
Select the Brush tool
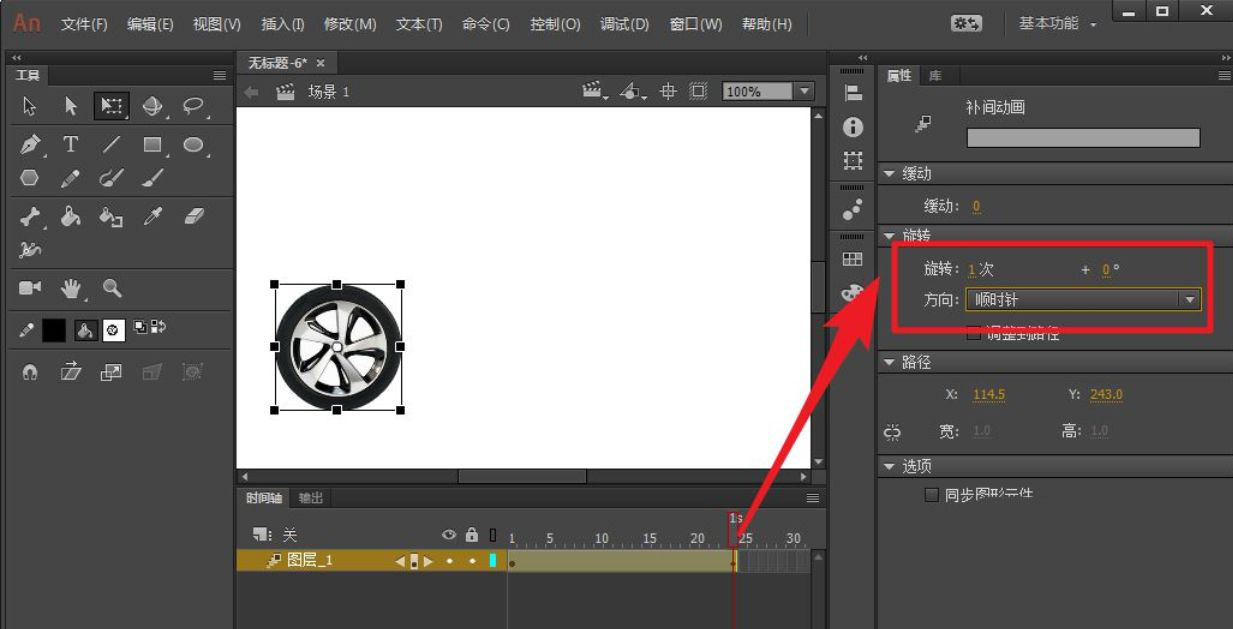(152, 178)
